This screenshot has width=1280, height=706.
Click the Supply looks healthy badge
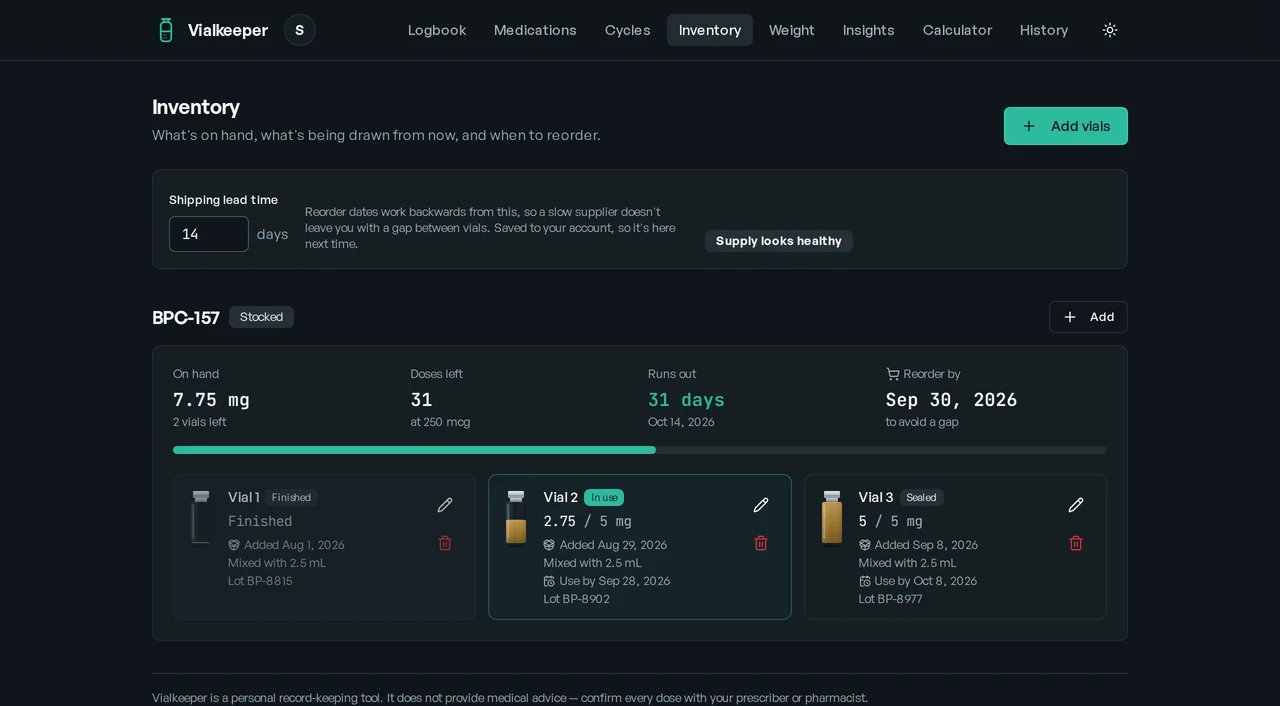(x=779, y=241)
